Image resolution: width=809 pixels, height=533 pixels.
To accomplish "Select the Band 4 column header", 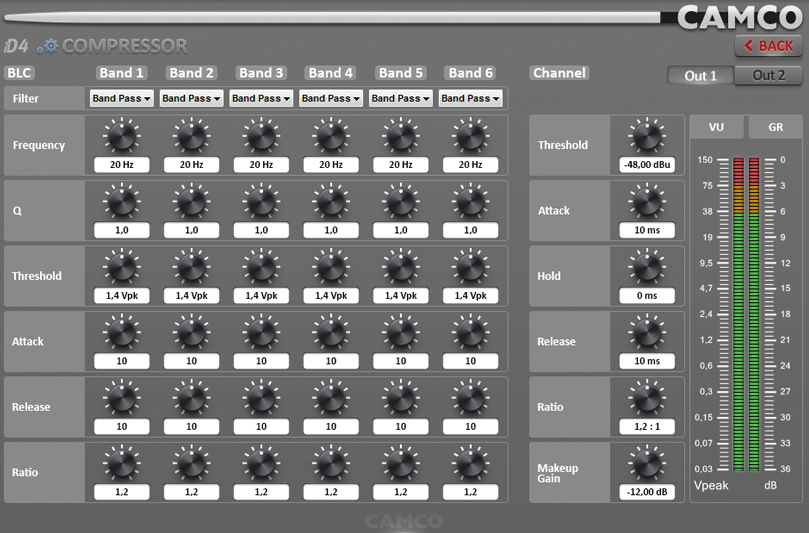I will click(x=331, y=73).
